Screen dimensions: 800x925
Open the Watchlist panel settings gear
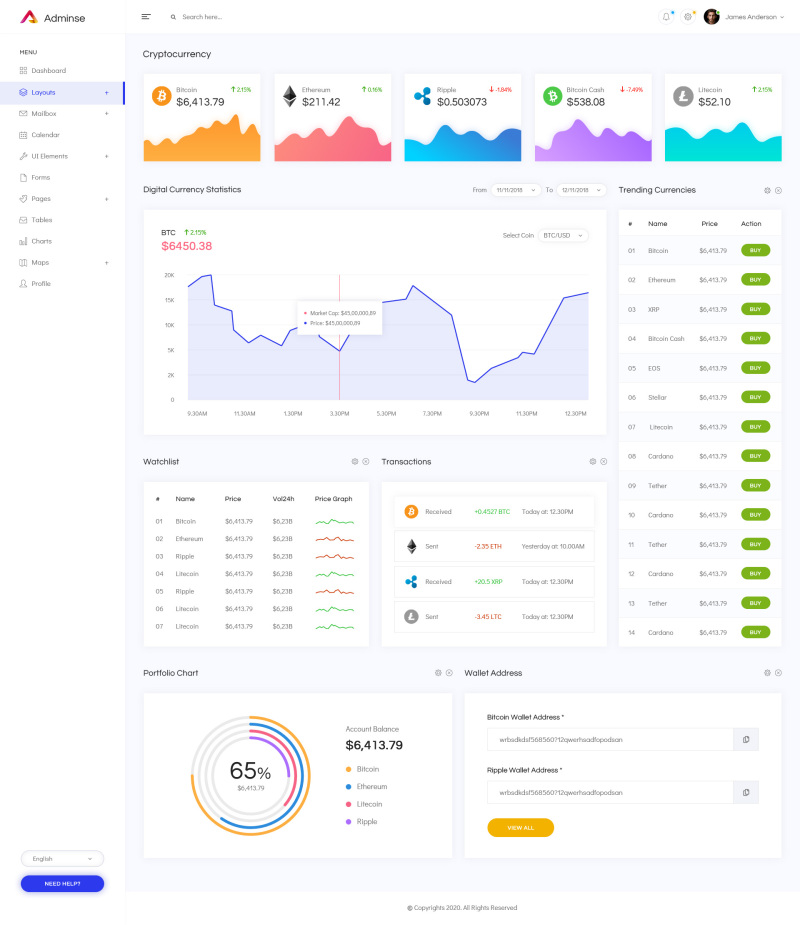(354, 461)
